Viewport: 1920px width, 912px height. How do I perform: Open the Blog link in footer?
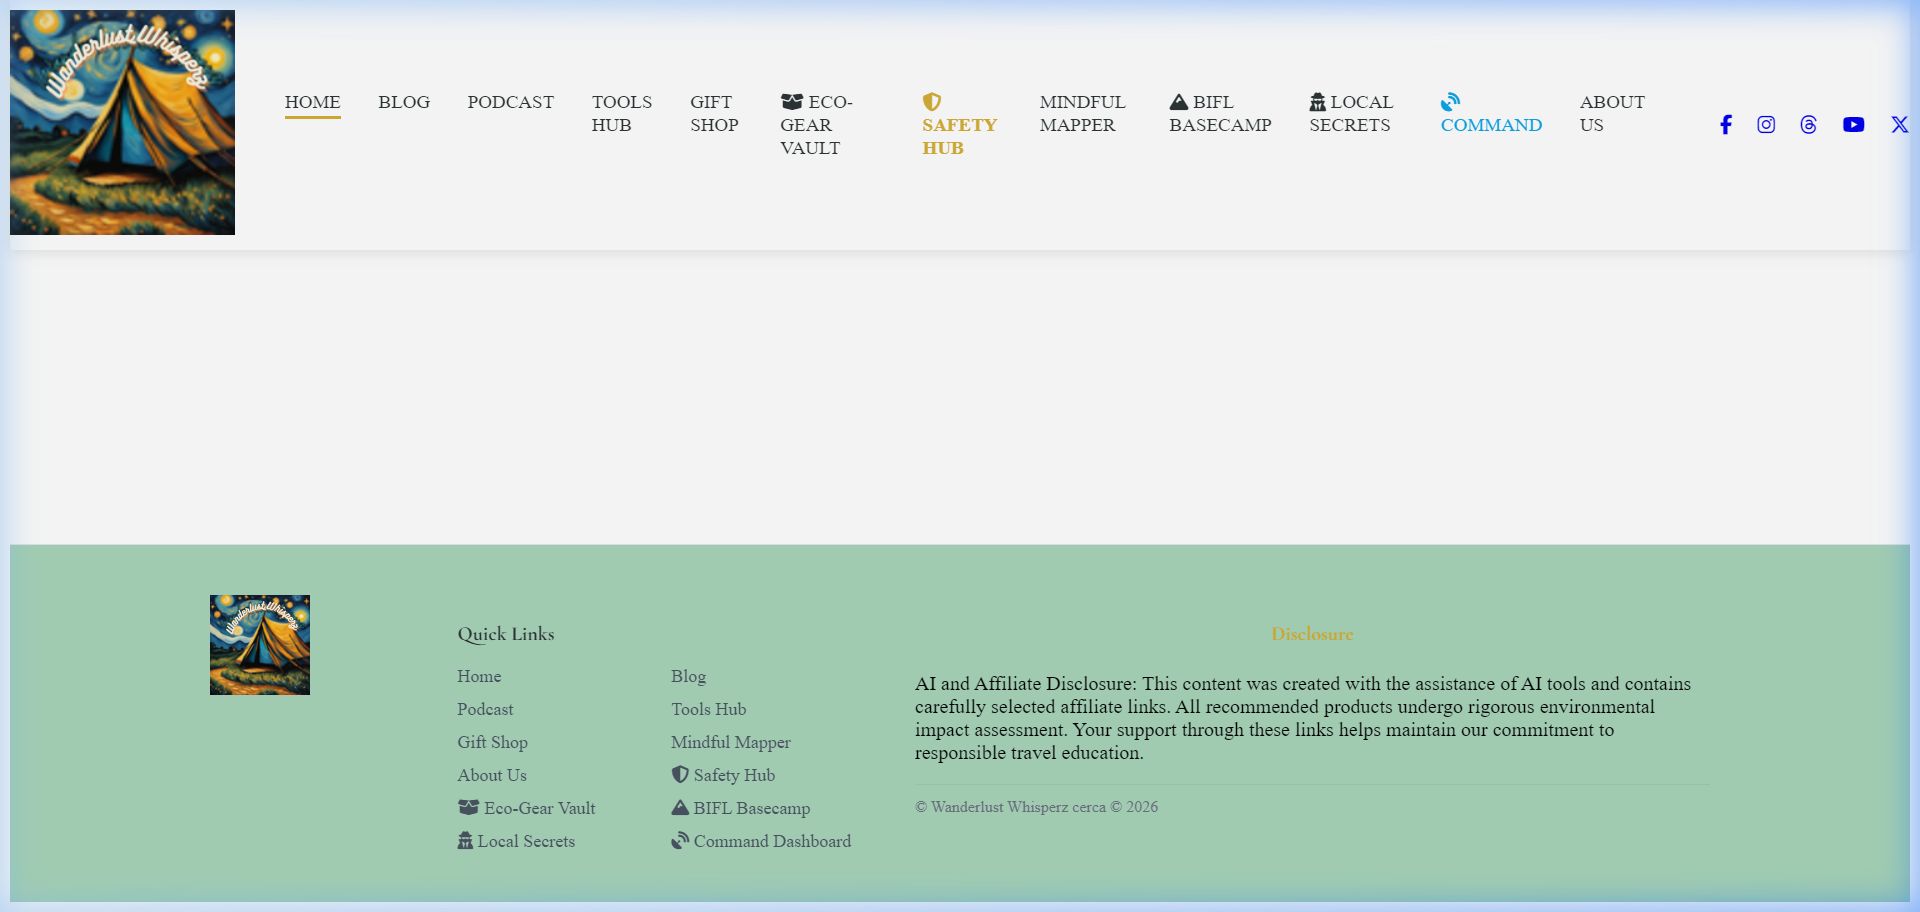click(688, 676)
